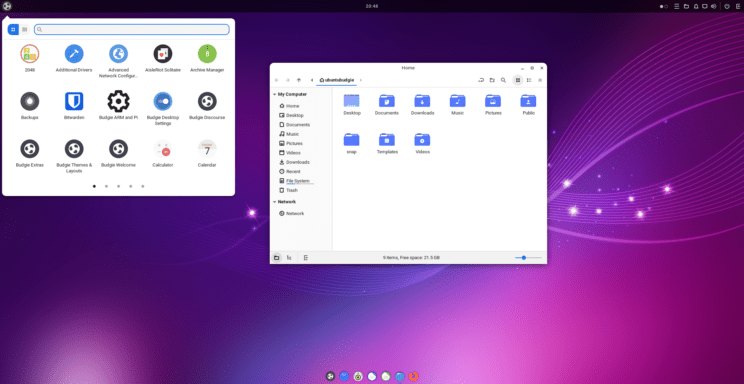
Task: Go to fifth page of app menu
Action: coord(143,187)
